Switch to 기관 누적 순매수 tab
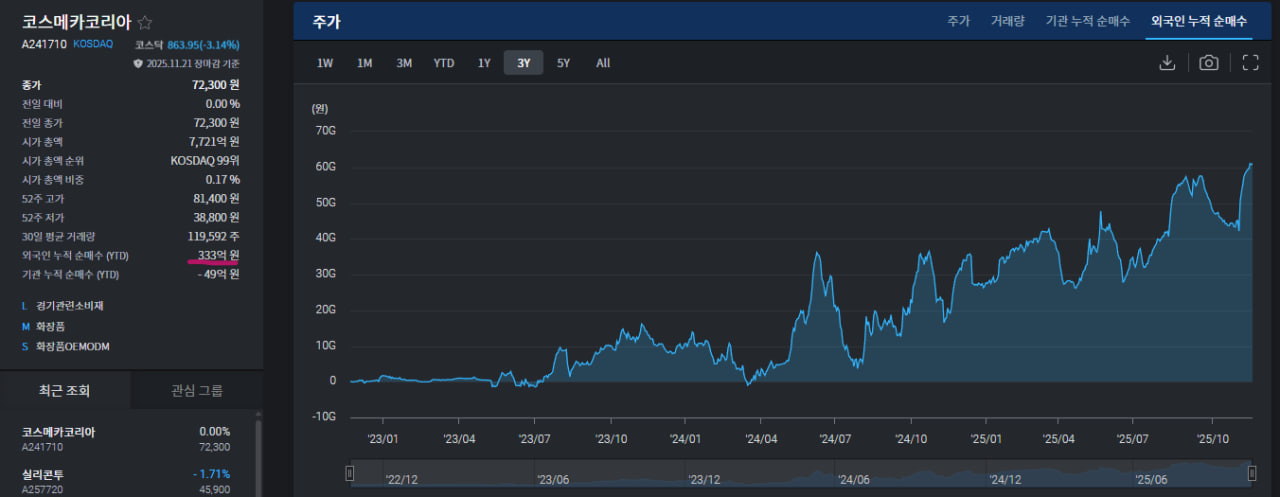 (1087, 21)
